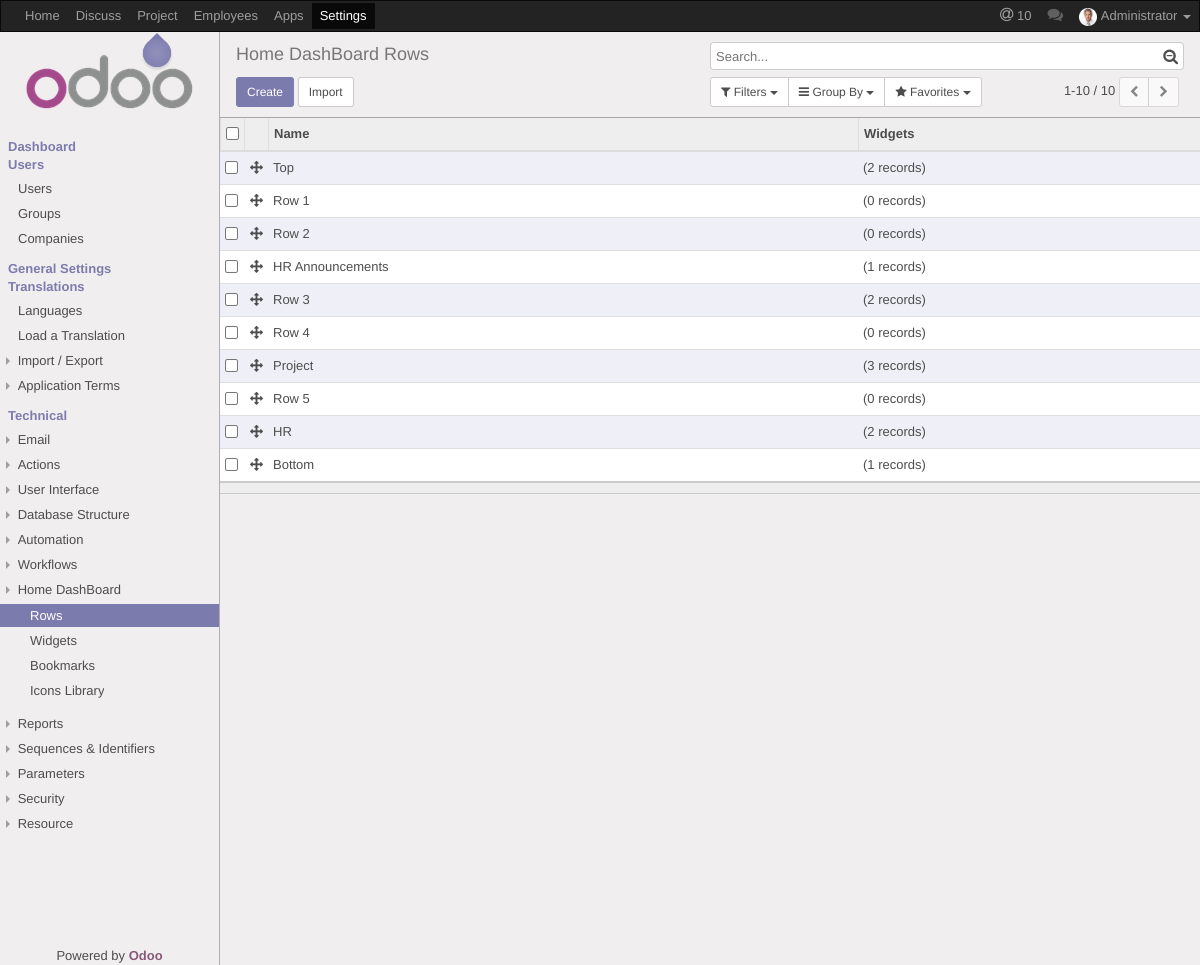The image size is (1200, 965).
Task: Open the Filters dropdown
Action: tap(748, 91)
